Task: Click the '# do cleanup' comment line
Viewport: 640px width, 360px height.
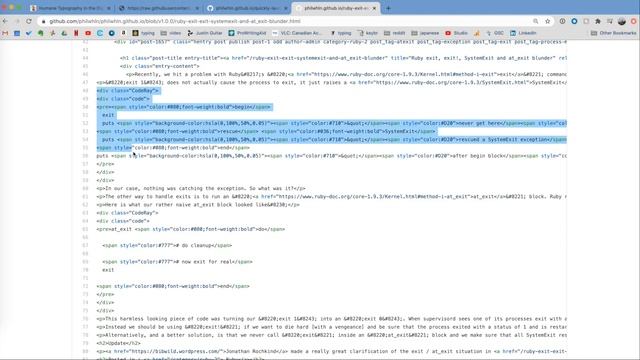Action: click(167, 245)
